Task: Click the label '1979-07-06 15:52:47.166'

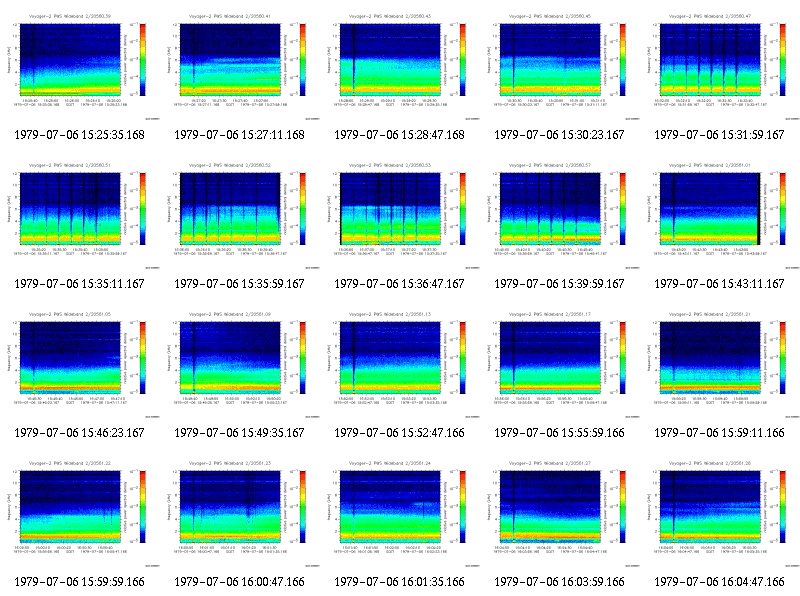Action: [399, 433]
